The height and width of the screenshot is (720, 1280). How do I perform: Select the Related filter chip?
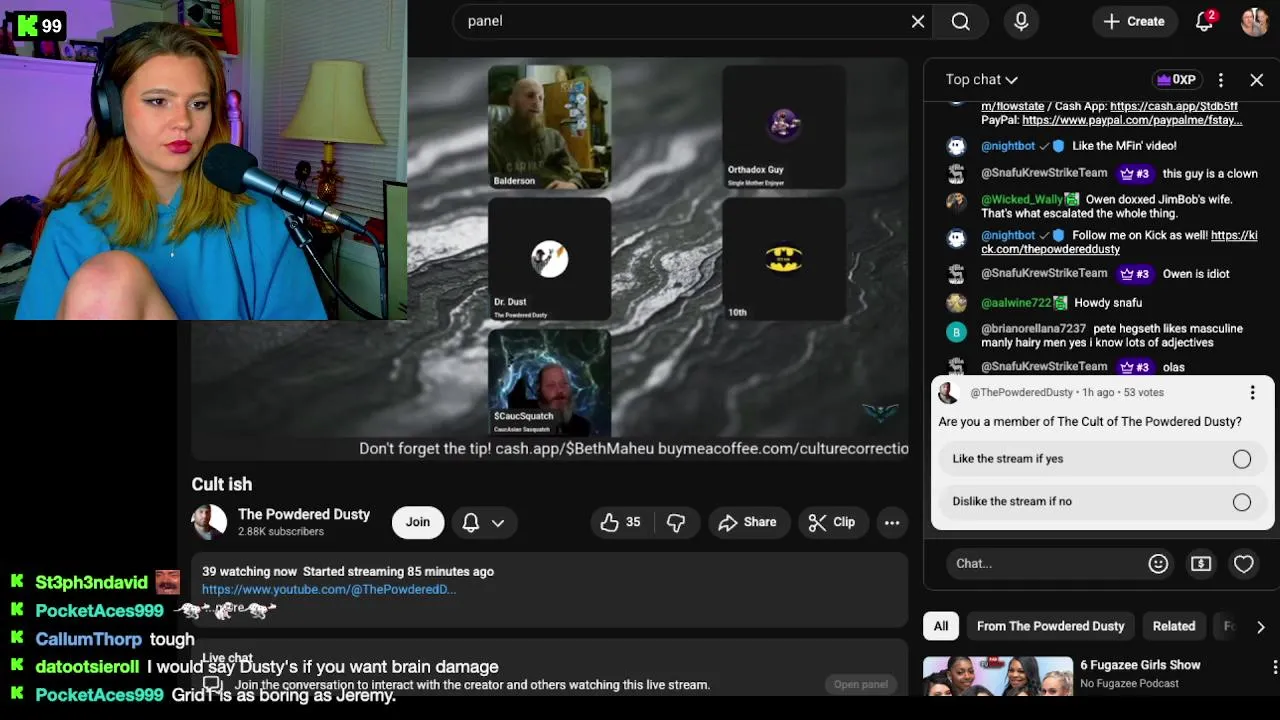click(1174, 626)
